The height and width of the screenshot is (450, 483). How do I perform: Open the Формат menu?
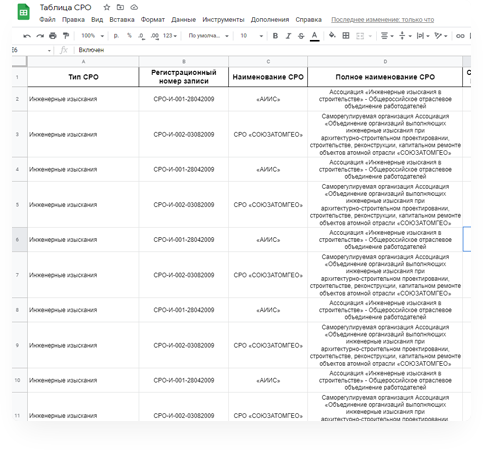pos(153,20)
